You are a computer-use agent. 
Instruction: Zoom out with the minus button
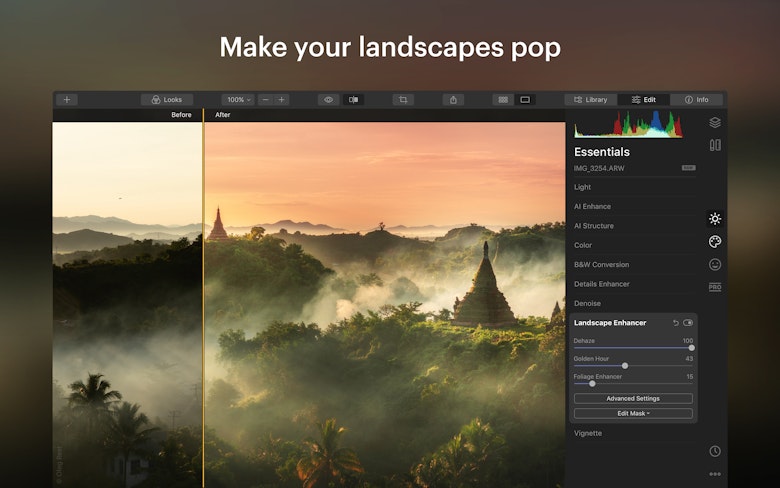pos(266,99)
